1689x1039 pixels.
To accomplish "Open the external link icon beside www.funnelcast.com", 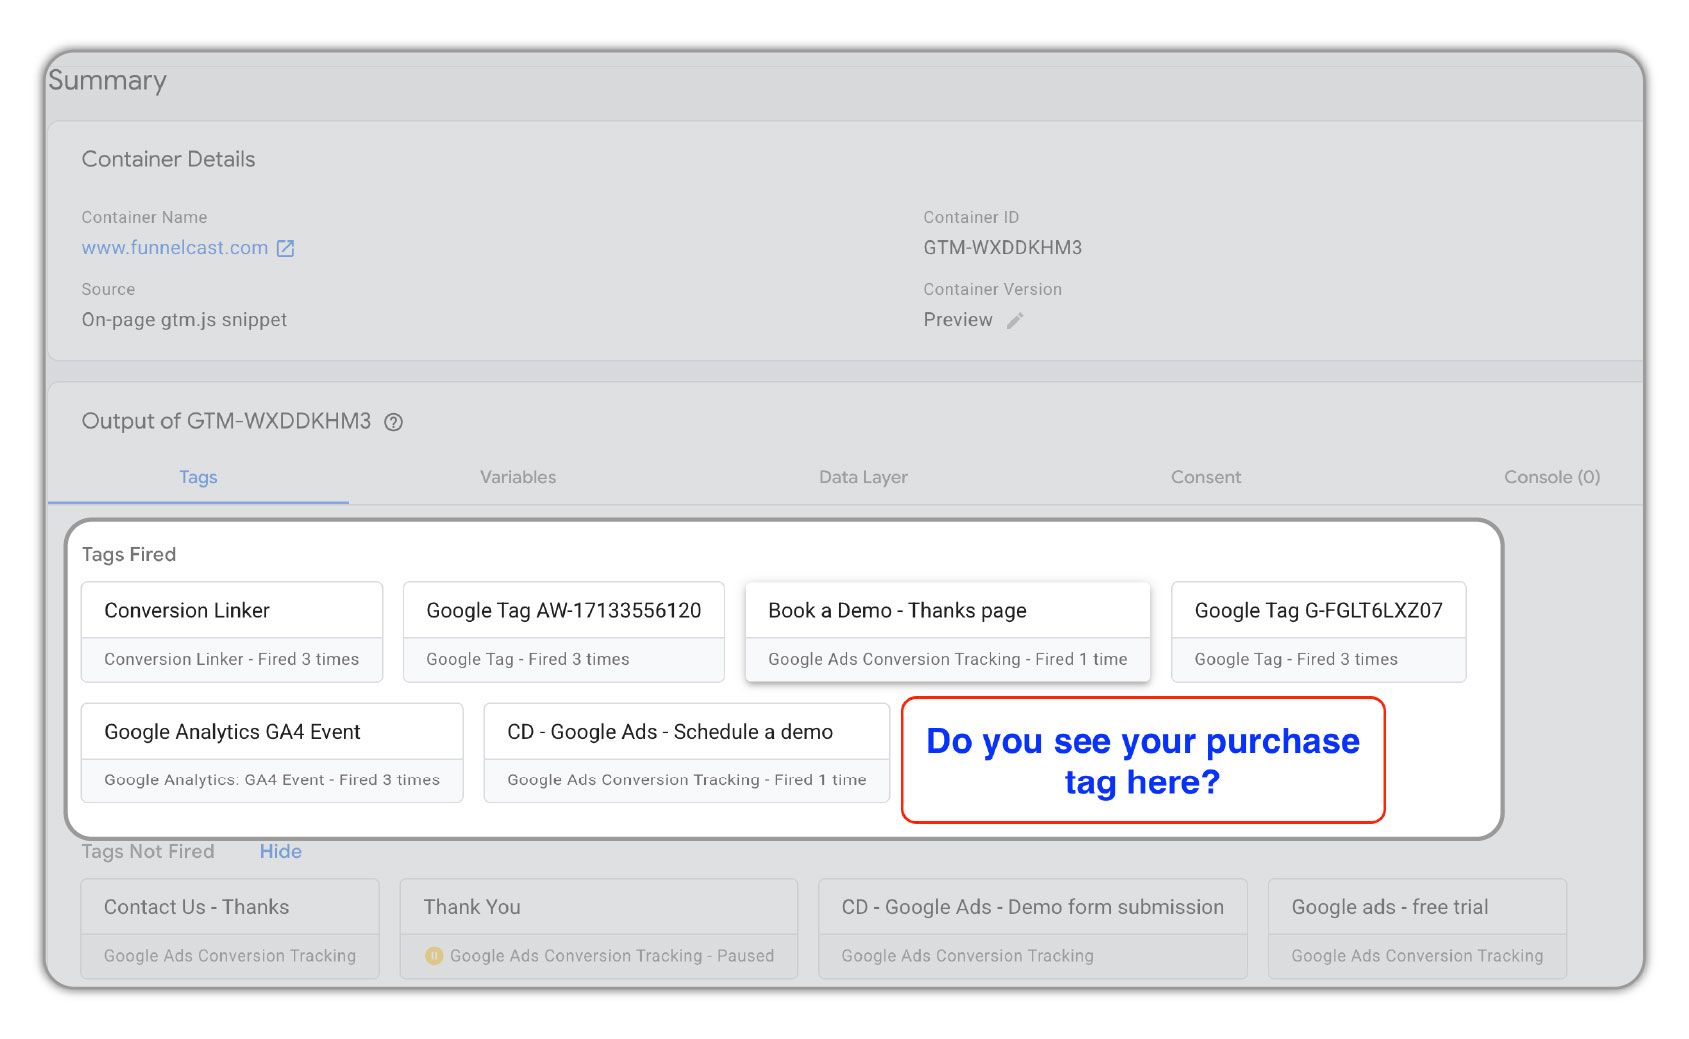I will (285, 248).
